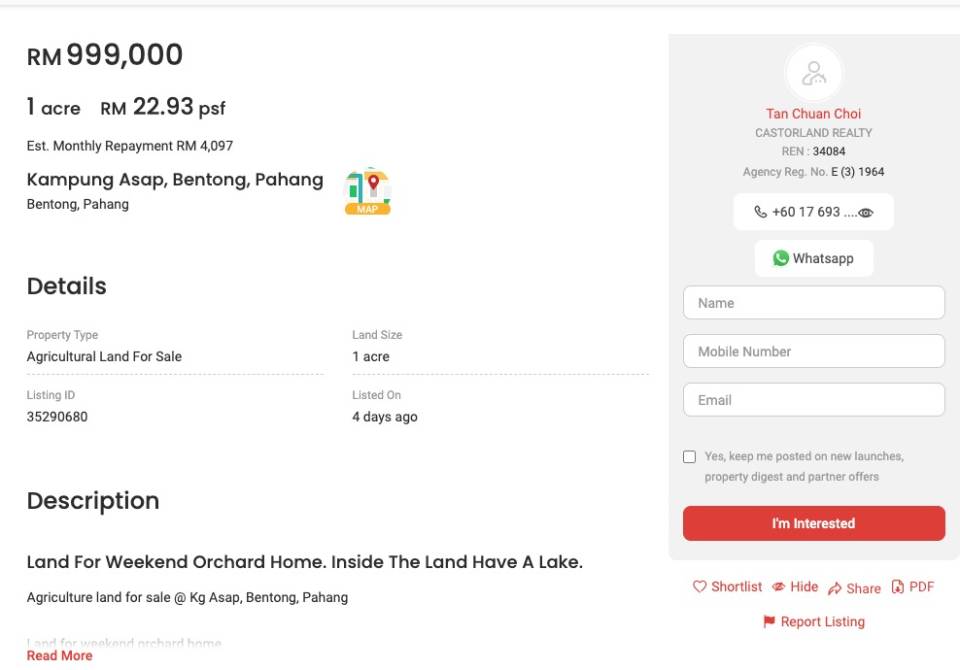
Task: Click the Report Listing flag icon
Action: 769,622
